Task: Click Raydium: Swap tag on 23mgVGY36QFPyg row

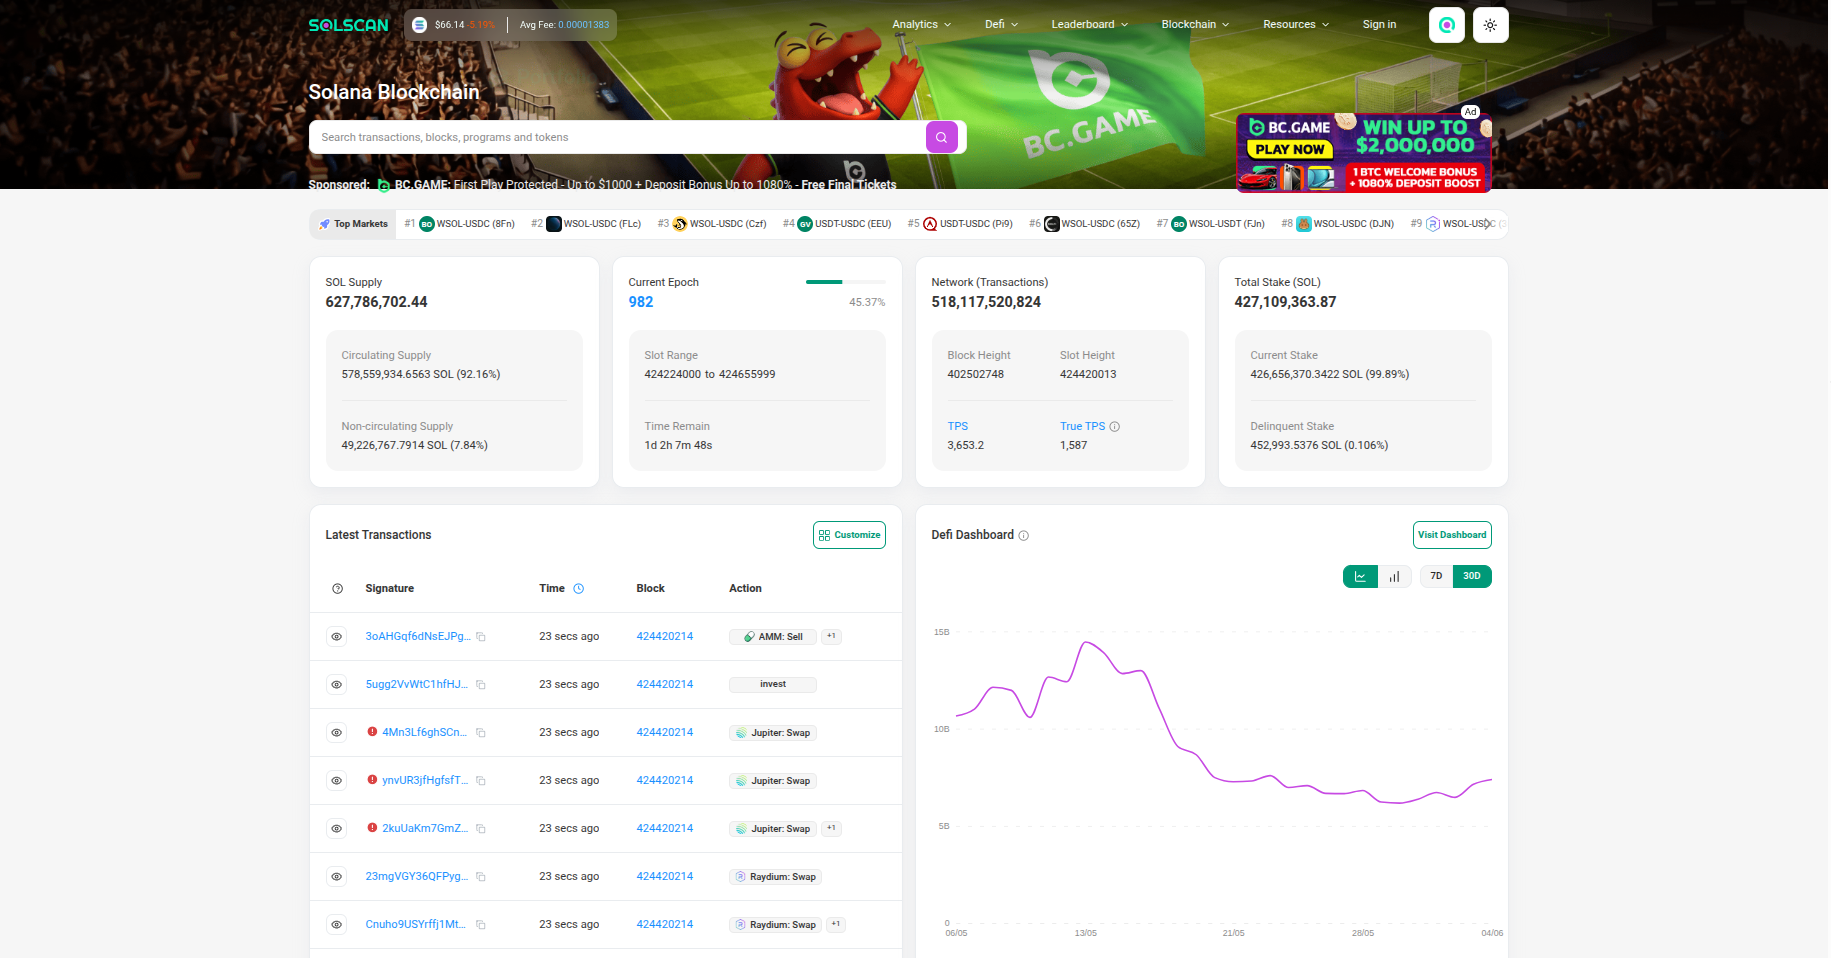Action: pyautogui.click(x=776, y=877)
